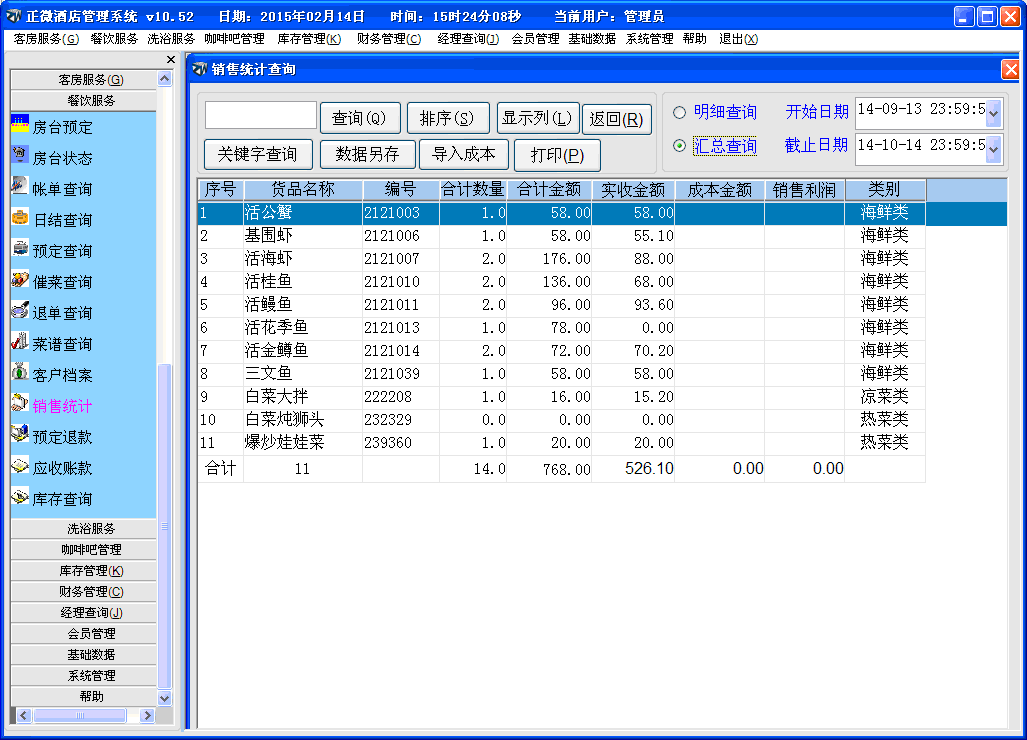Select the 汇总查询 radio button
Image resolution: width=1027 pixels, height=740 pixels.
tap(680, 145)
